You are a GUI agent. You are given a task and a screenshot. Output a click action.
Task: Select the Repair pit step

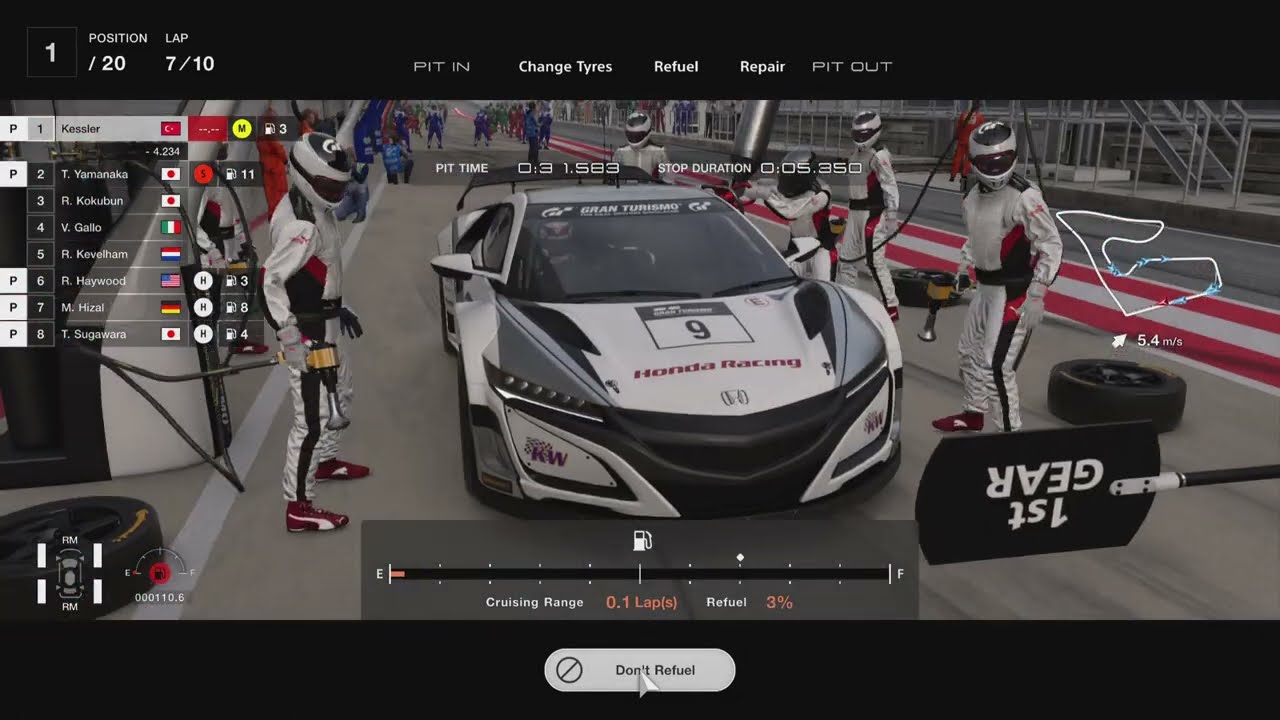[762, 67]
